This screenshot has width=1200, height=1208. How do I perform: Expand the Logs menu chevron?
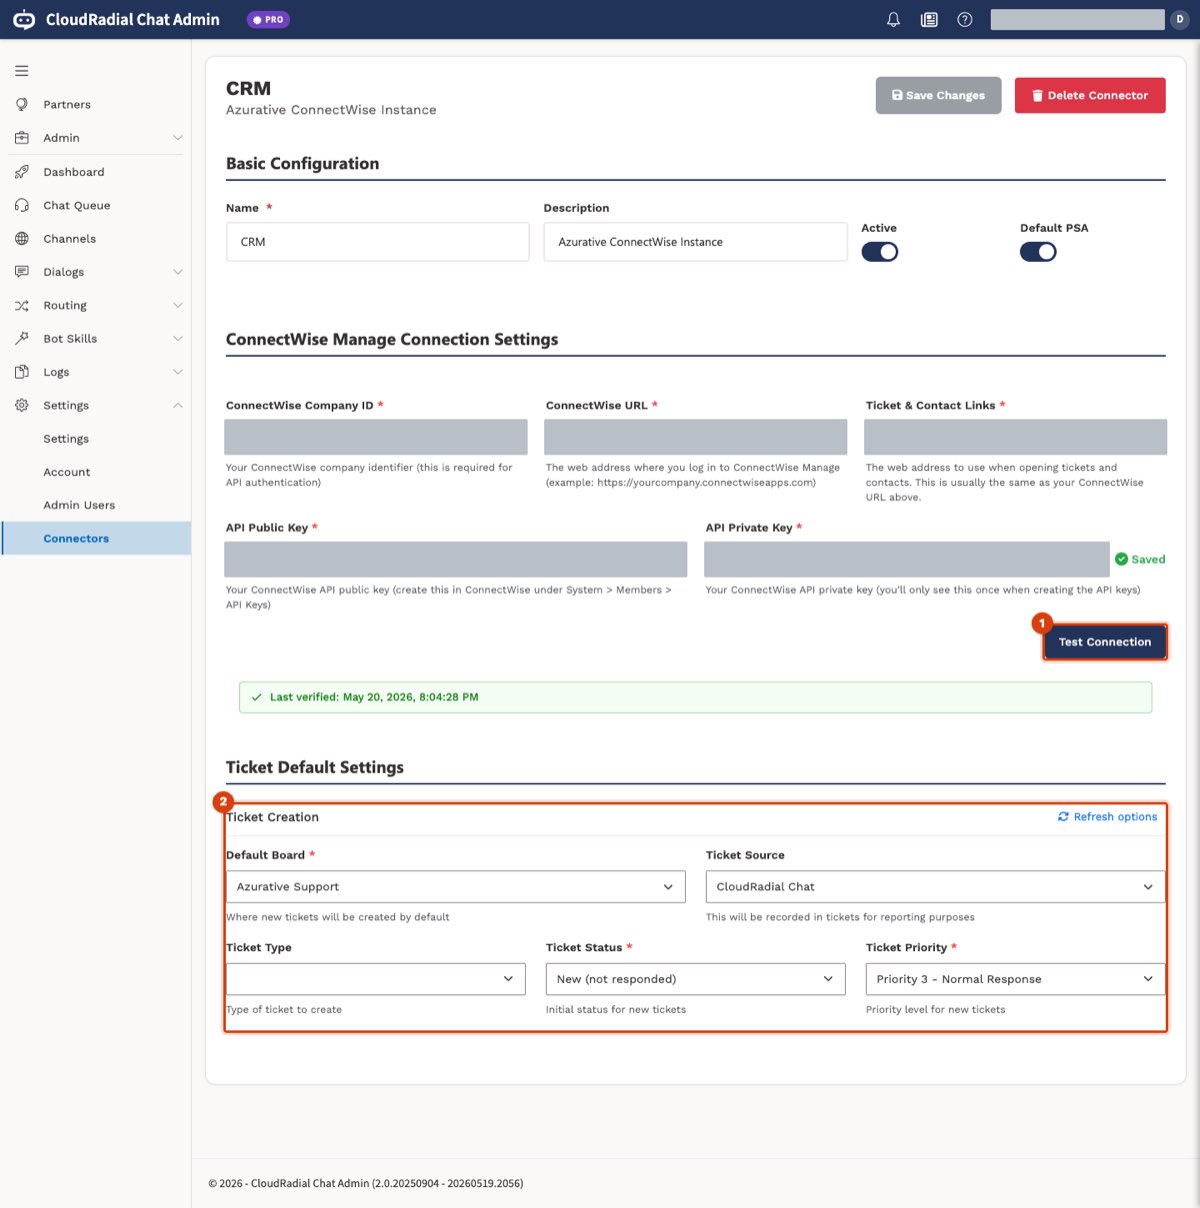pos(178,372)
